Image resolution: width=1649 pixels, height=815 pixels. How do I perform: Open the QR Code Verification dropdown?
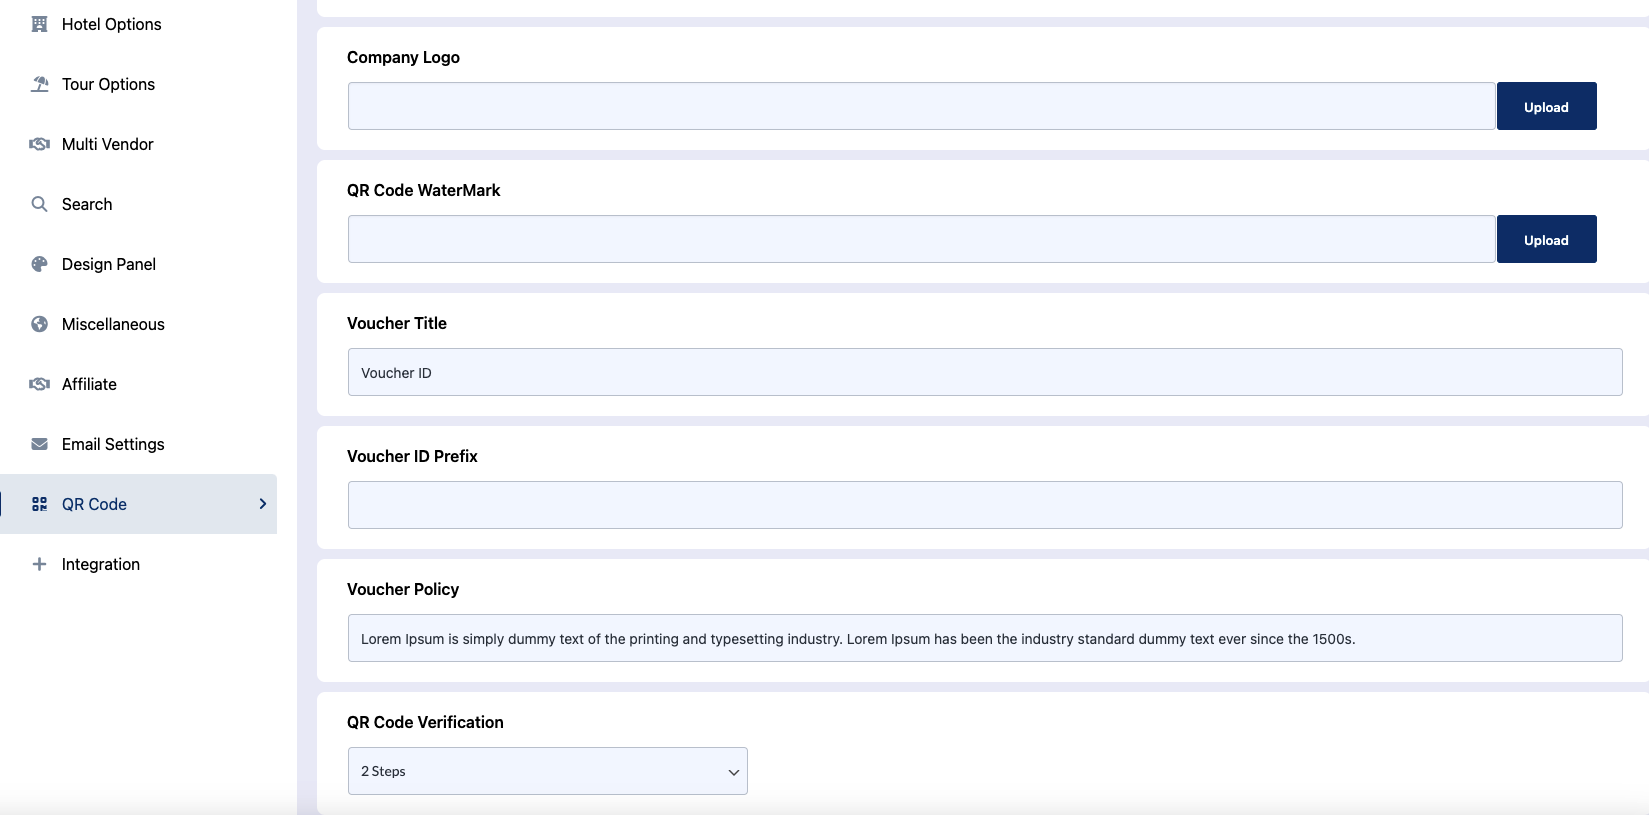pos(547,771)
